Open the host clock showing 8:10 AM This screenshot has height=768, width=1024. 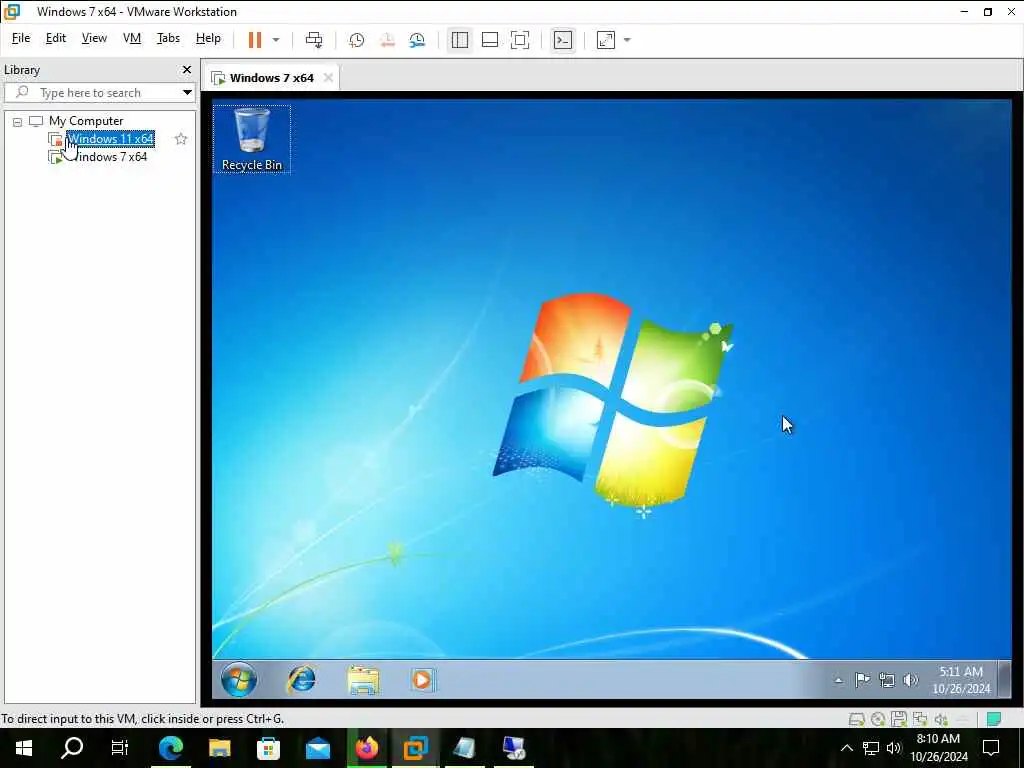[938, 748]
